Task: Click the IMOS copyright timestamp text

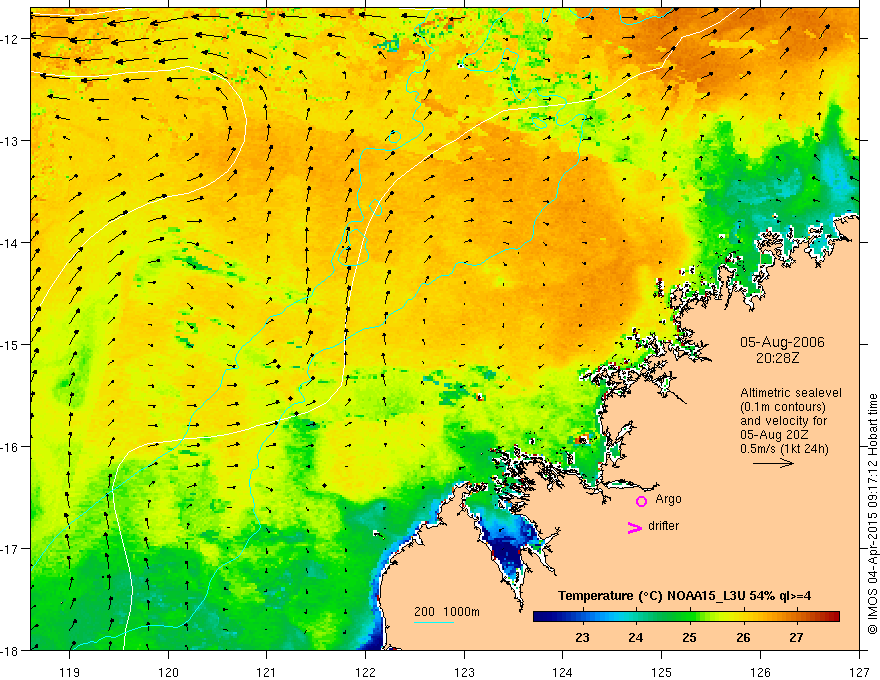Action: click(x=873, y=514)
